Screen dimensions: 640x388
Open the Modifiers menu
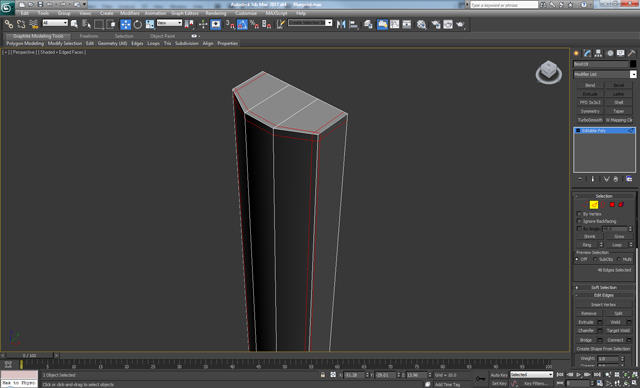[130, 13]
